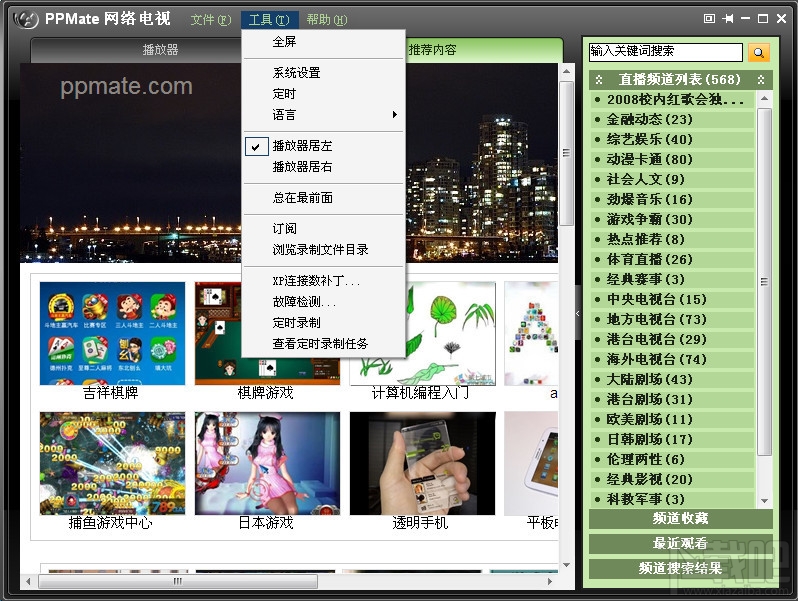Open 港台电视台 (29) category
The image size is (798, 601).
click(x=673, y=339)
